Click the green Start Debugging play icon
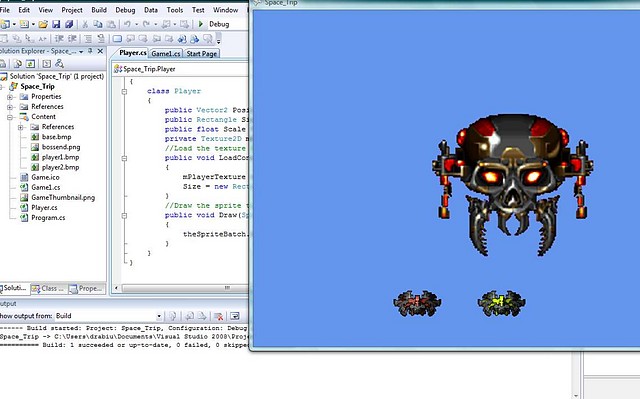Screen dimensions: 640x399 [x=201, y=24]
